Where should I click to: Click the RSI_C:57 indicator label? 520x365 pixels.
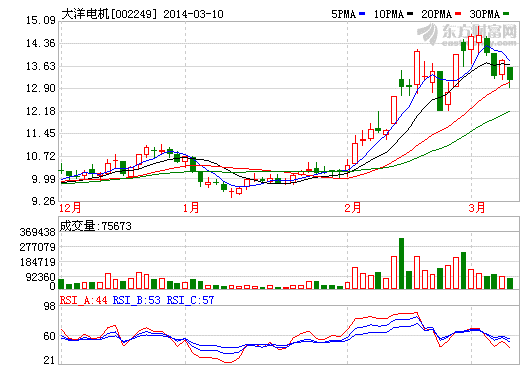pyautogui.click(x=190, y=300)
